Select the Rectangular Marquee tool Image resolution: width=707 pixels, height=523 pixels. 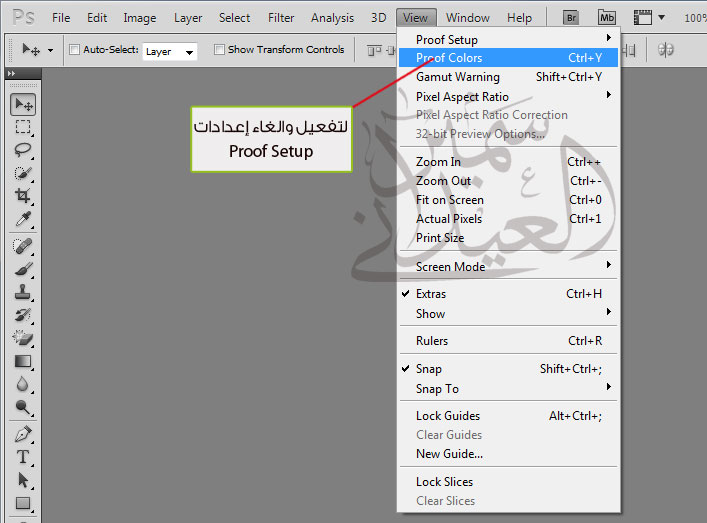click(23, 128)
